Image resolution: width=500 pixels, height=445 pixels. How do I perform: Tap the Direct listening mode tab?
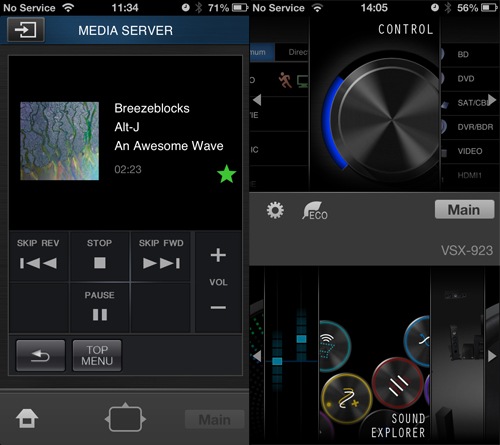click(x=293, y=52)
